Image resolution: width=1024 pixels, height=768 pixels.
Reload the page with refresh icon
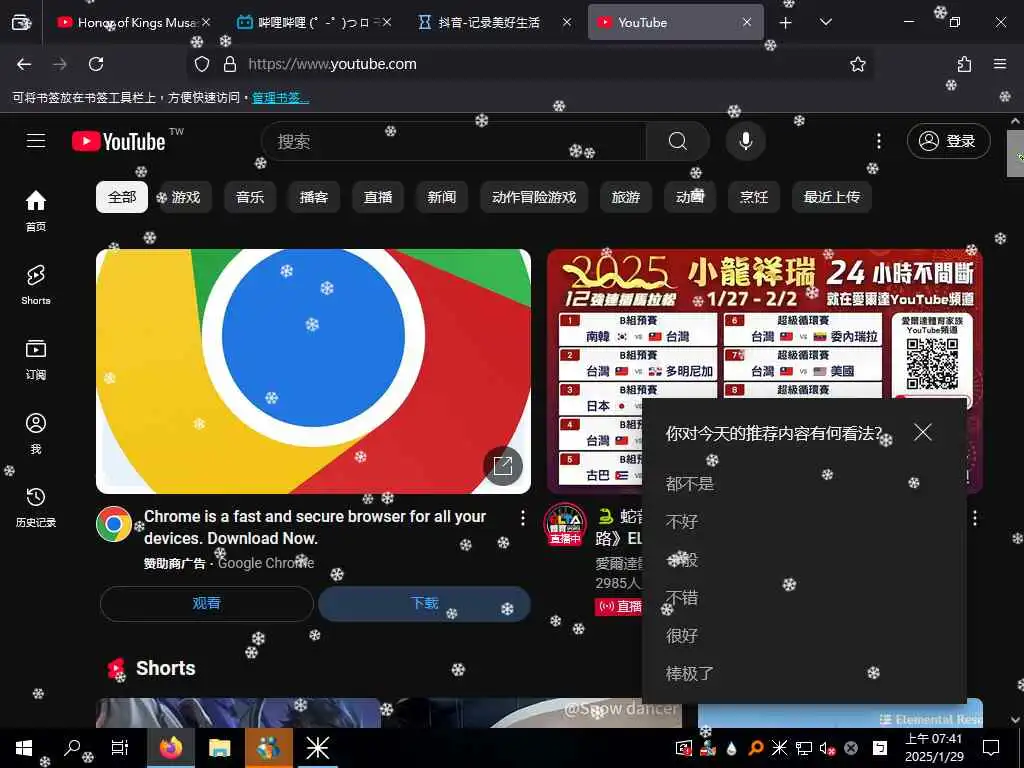click(x=96, y=64)
